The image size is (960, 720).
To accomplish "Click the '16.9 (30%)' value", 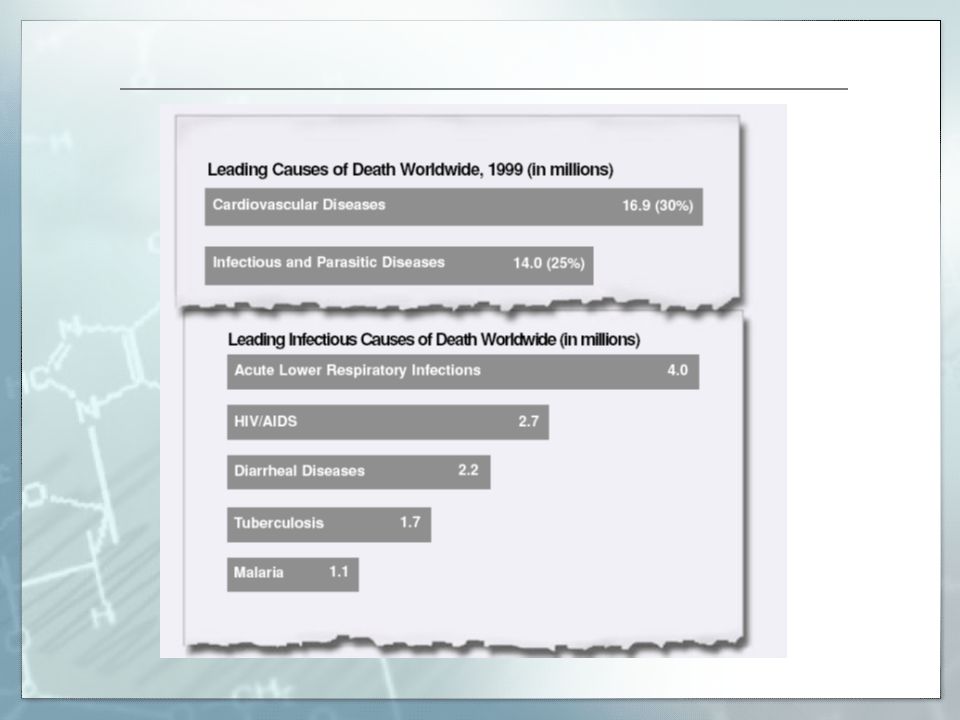I will tap(658, 206).
